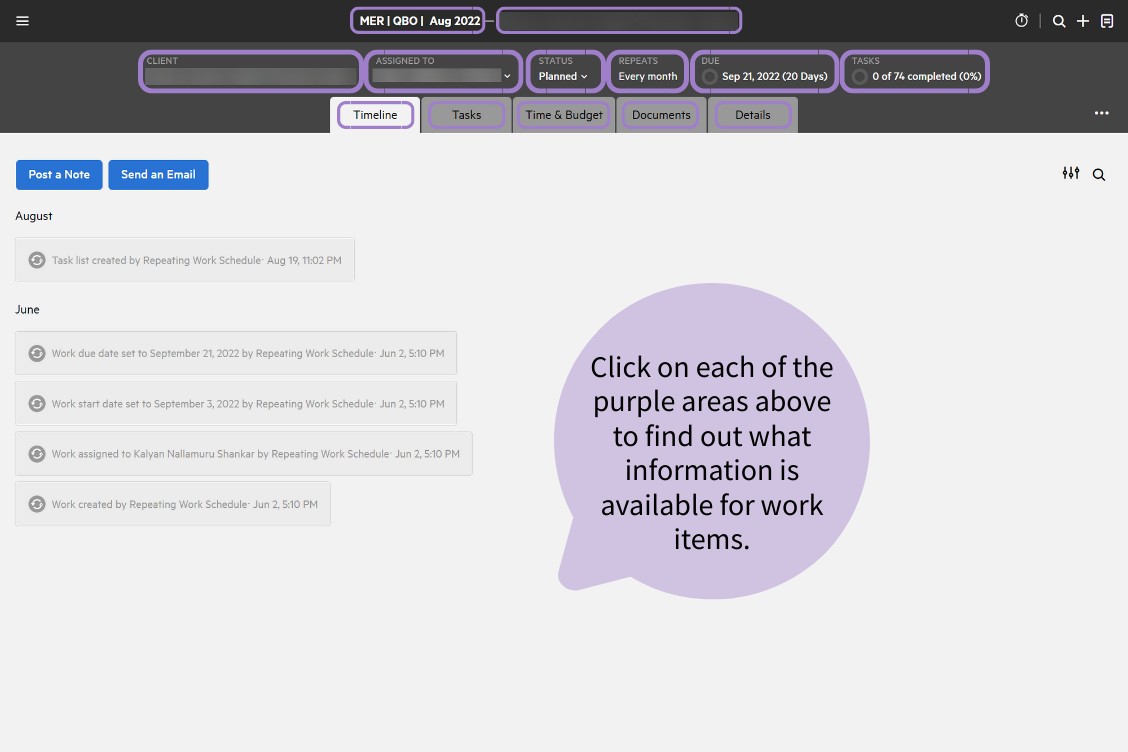This screenshot has width=1128, height=752.
Task: Mark the DUE item circle as complete
Action: [x=709, y=76]
